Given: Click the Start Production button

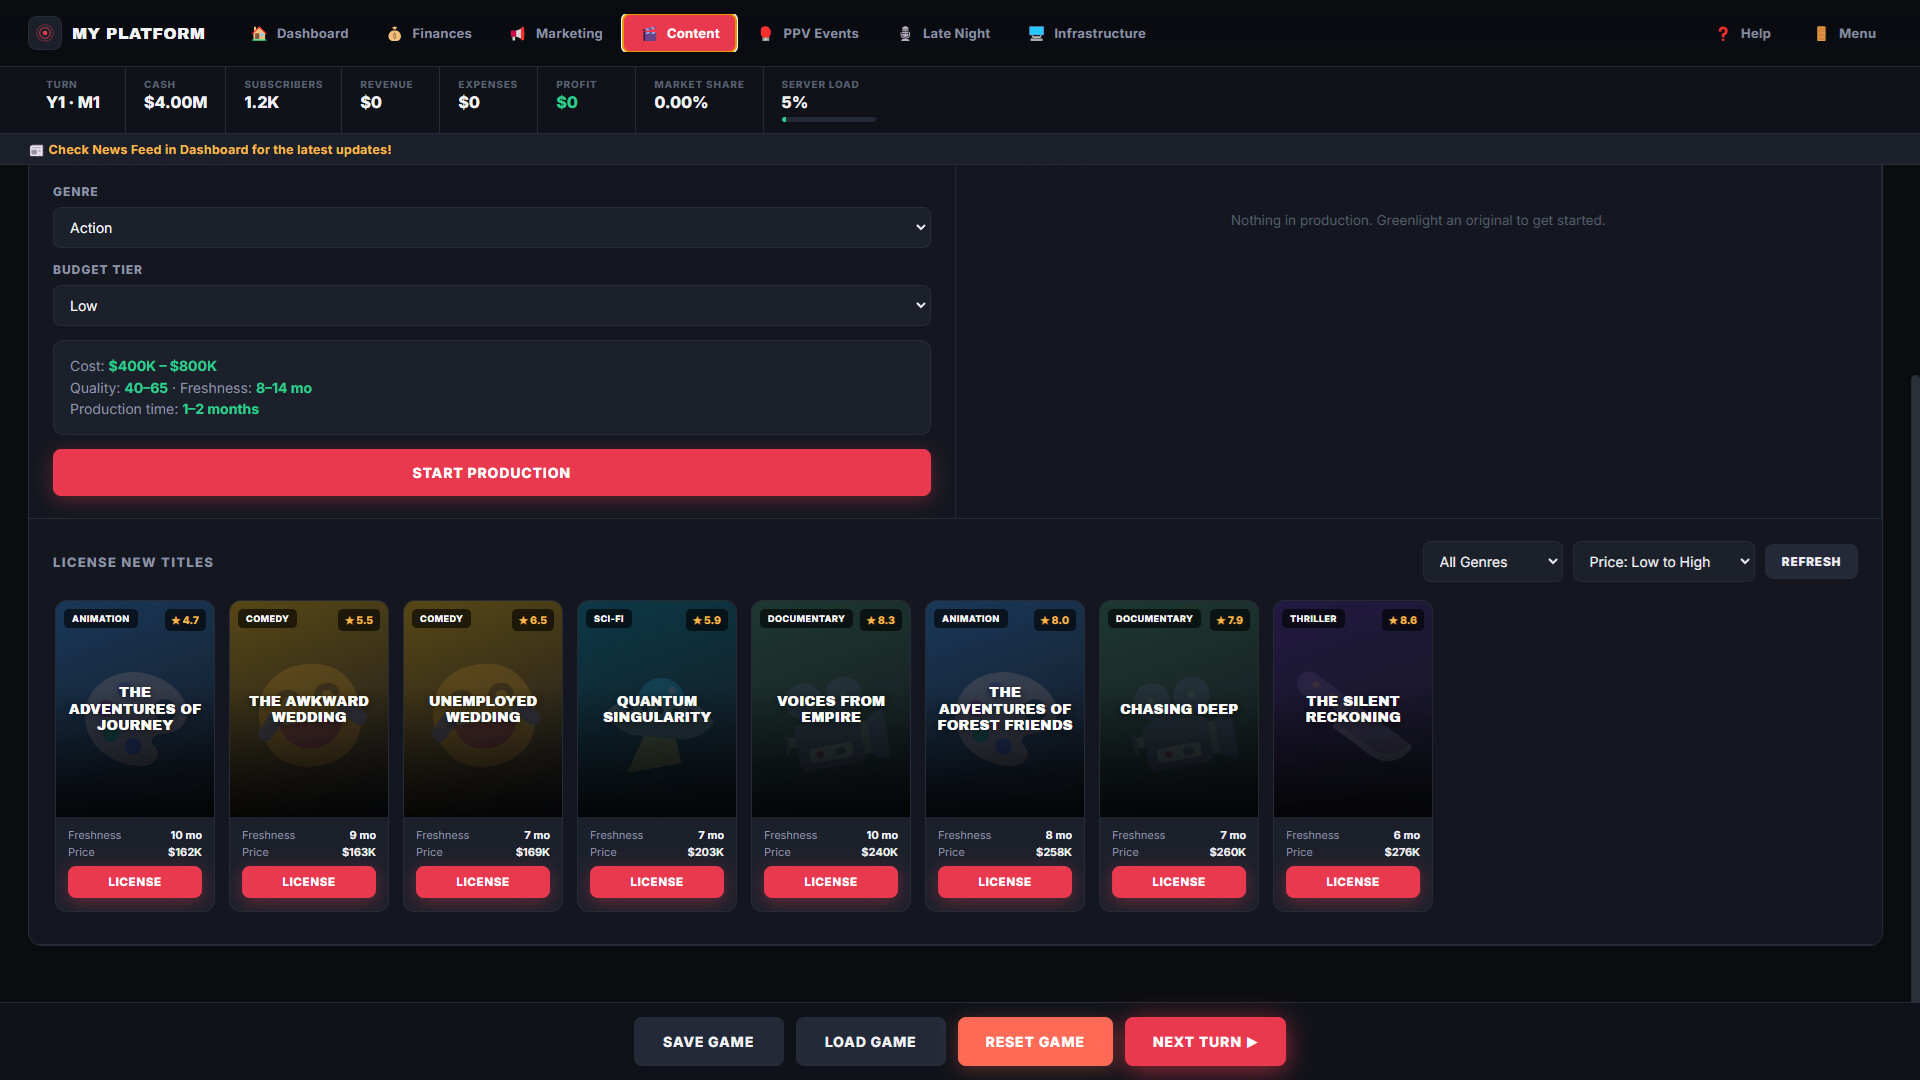Looking at the screenshot, I should [x=492, y=473].
